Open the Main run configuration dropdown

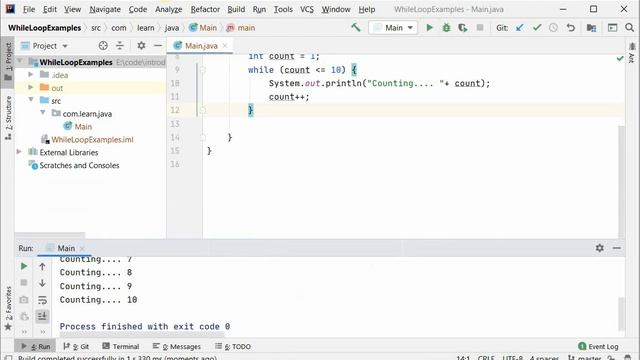[393, 27]
